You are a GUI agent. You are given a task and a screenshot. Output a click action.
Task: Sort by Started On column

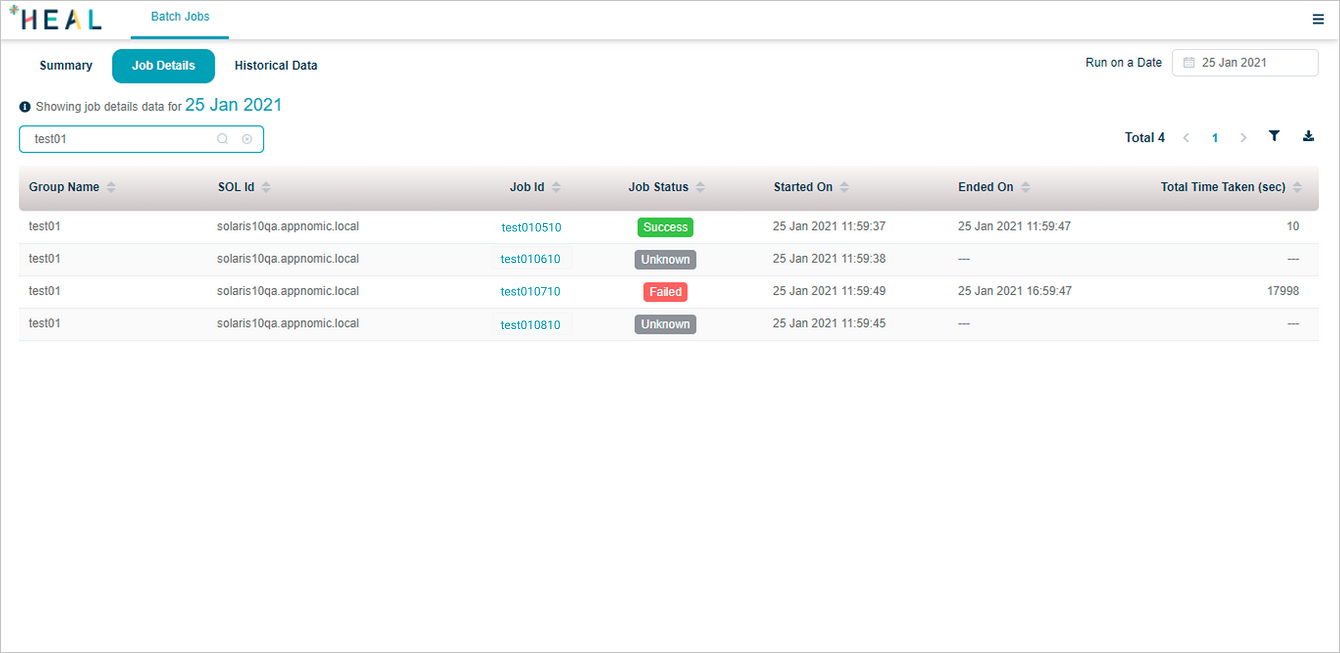coord(844,187)
